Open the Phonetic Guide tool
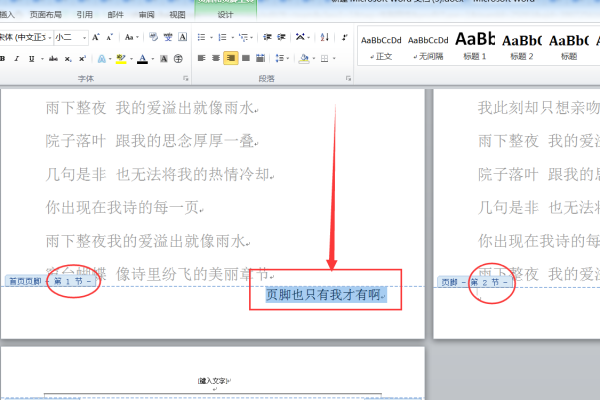This screenshot has height=400, width=600. [x=168, y=37]
